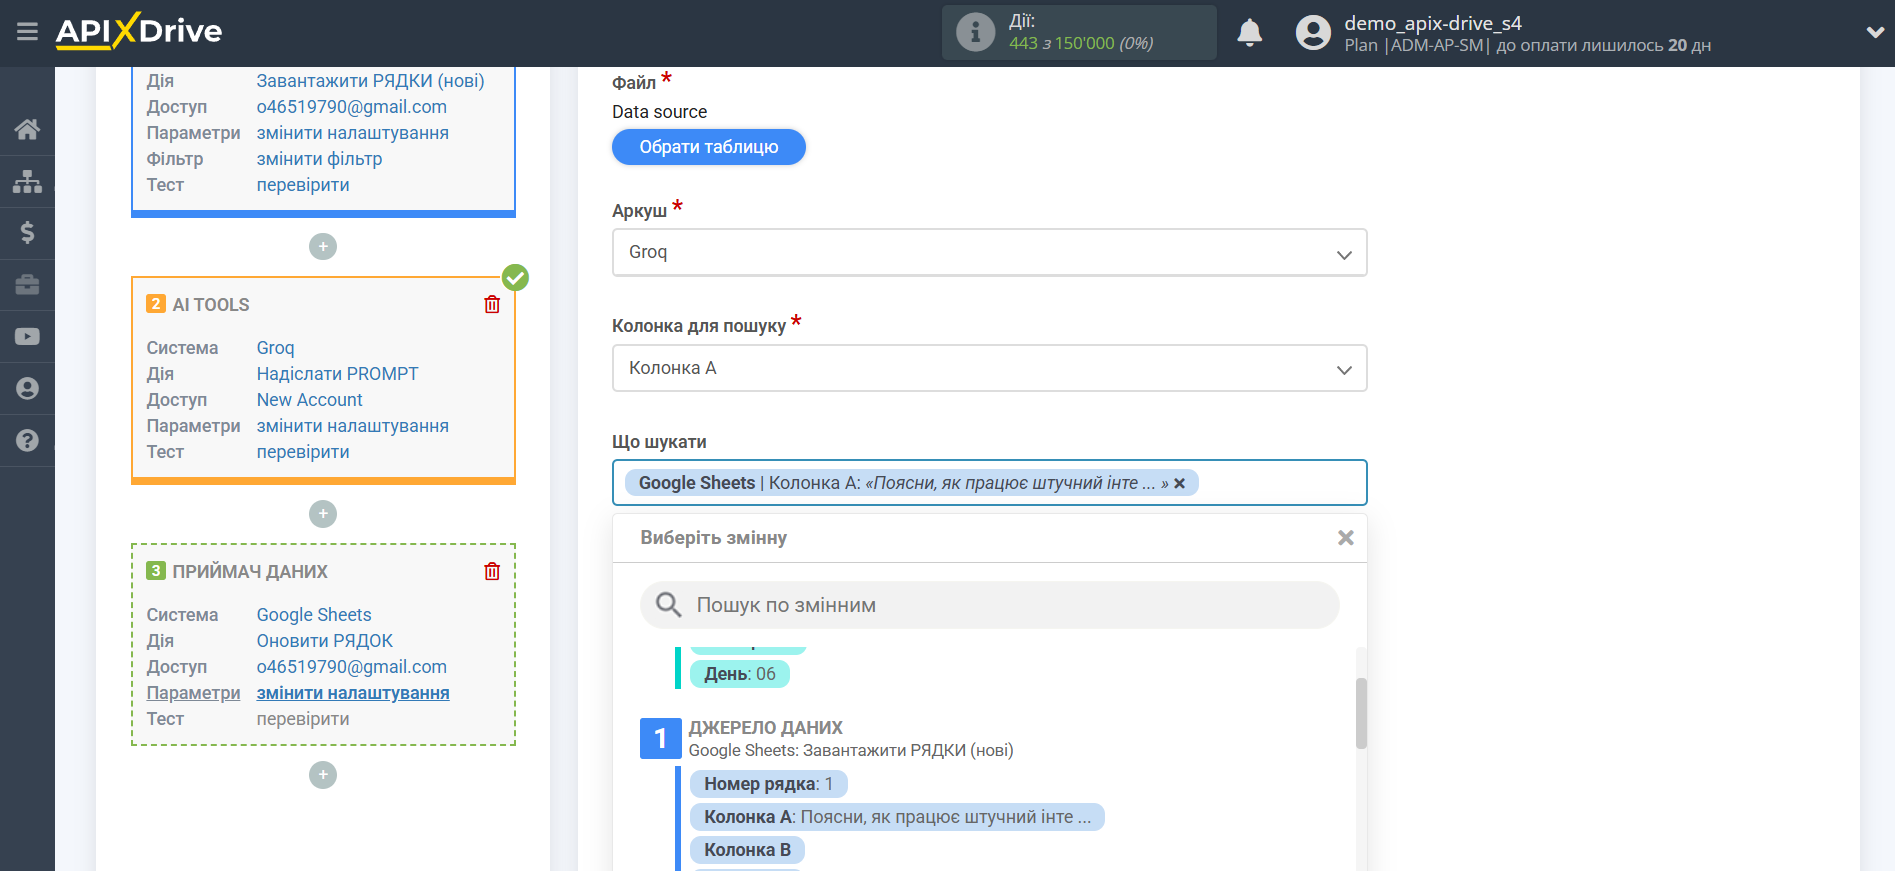This screenshot has width=1895, height=871.
Task: Click the notifications bell icon
Action: 1249,33
